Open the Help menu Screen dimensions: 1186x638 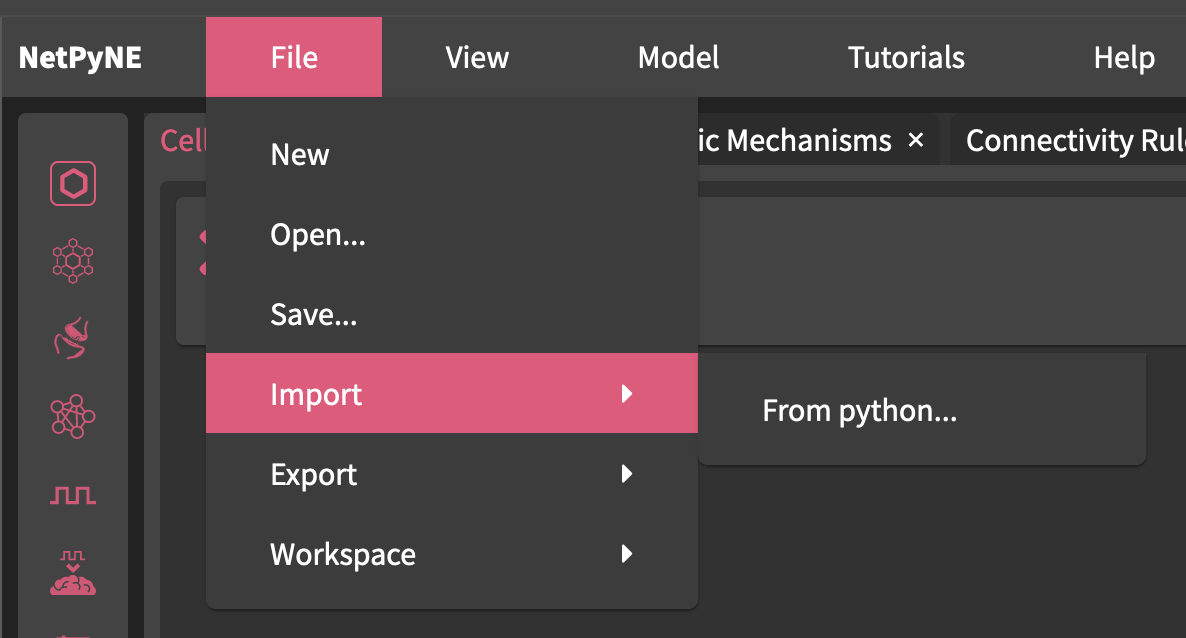(x=1124, y=58)
